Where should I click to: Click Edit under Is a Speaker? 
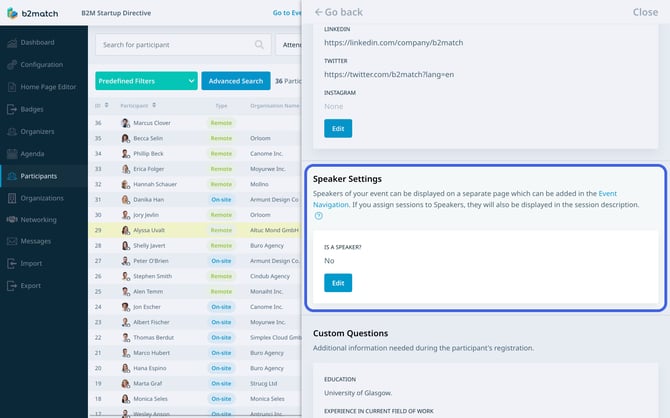pyautogui.click(x=338, y=283)
